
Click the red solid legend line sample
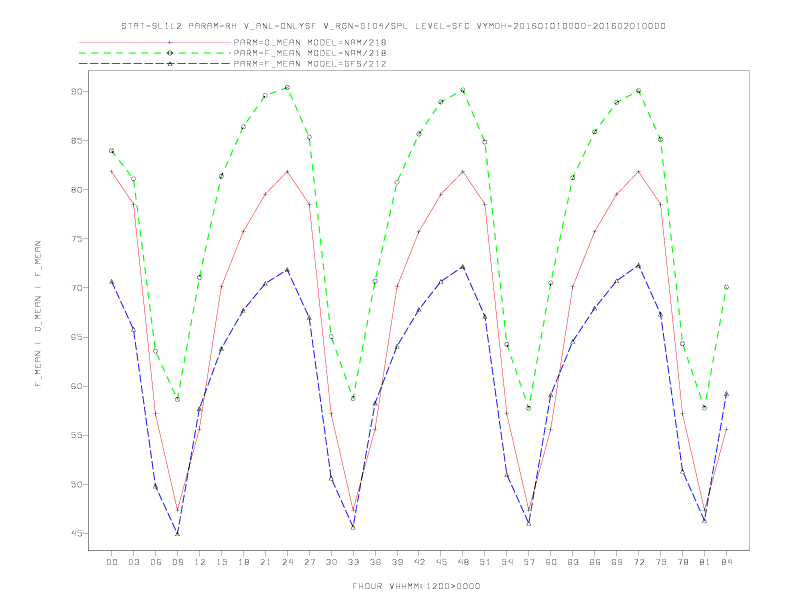click(155, 42)
